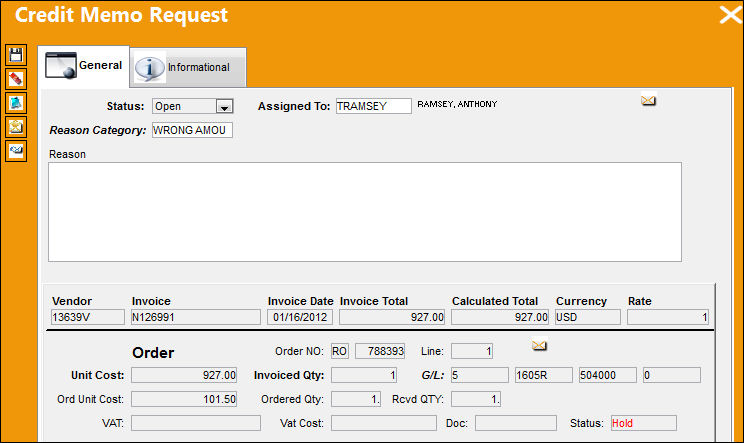Select the Invoice field N126991
Viewport: 744px width, 443px height.
[195, 317]
